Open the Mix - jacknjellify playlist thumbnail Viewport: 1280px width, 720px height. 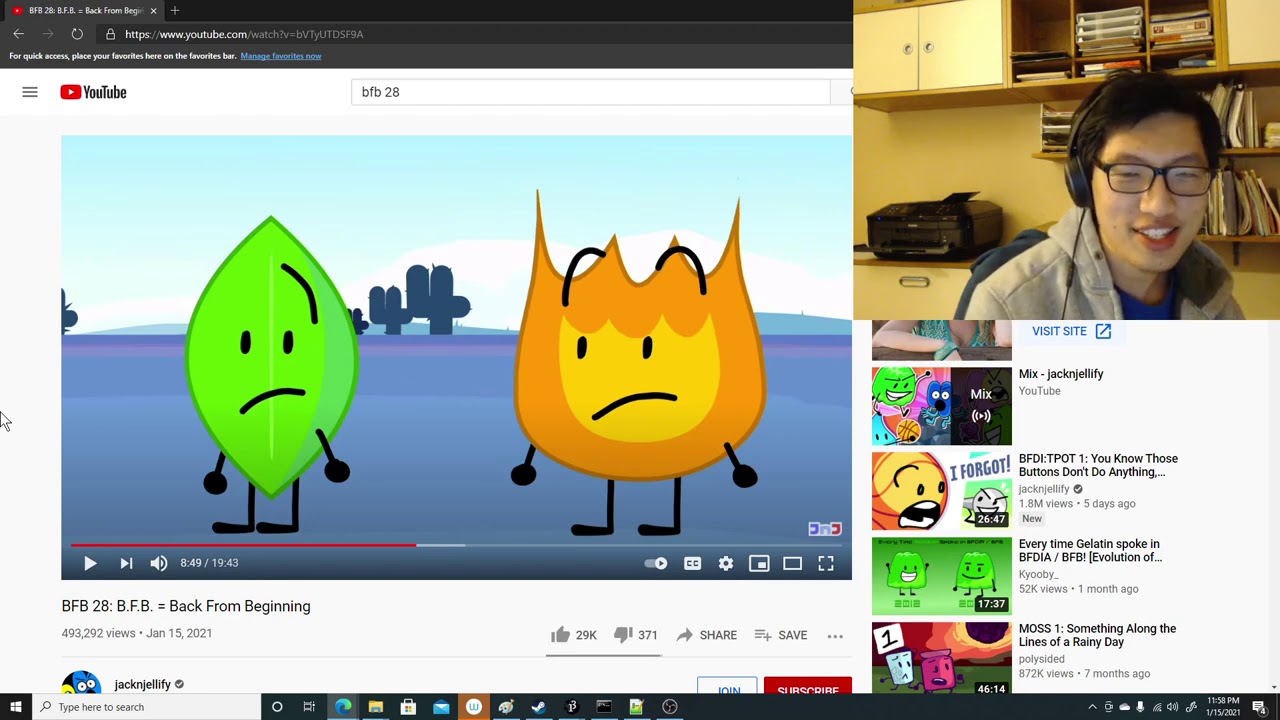[x=941, y=405]
